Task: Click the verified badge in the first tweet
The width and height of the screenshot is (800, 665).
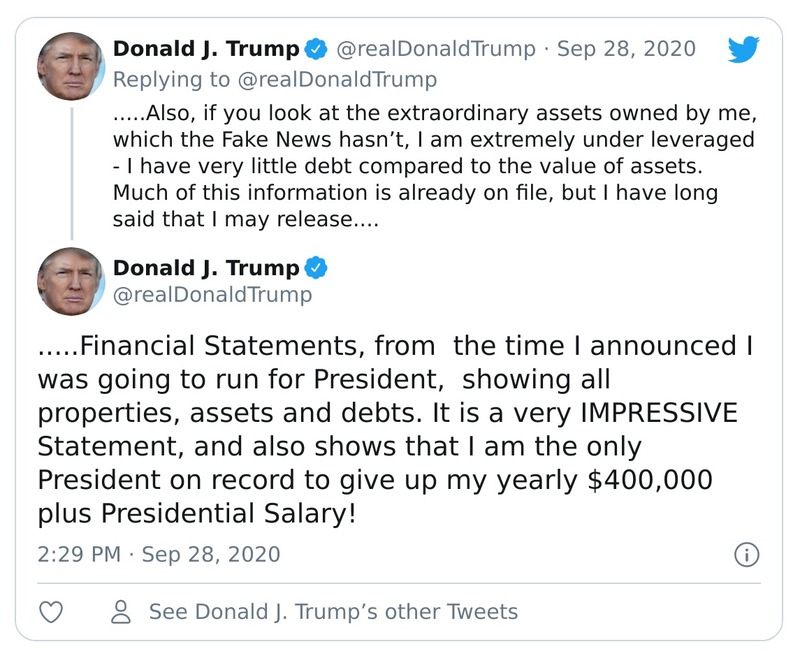Action: click(x=315, y=47)
